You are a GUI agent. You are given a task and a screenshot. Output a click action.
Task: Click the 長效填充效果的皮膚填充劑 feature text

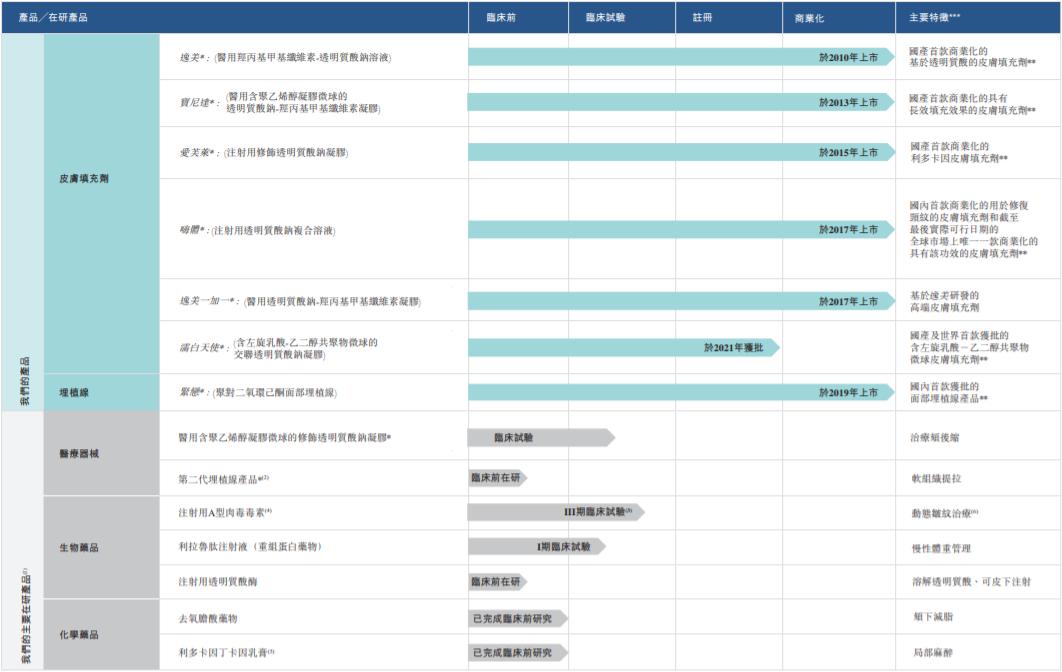(972, 110)
